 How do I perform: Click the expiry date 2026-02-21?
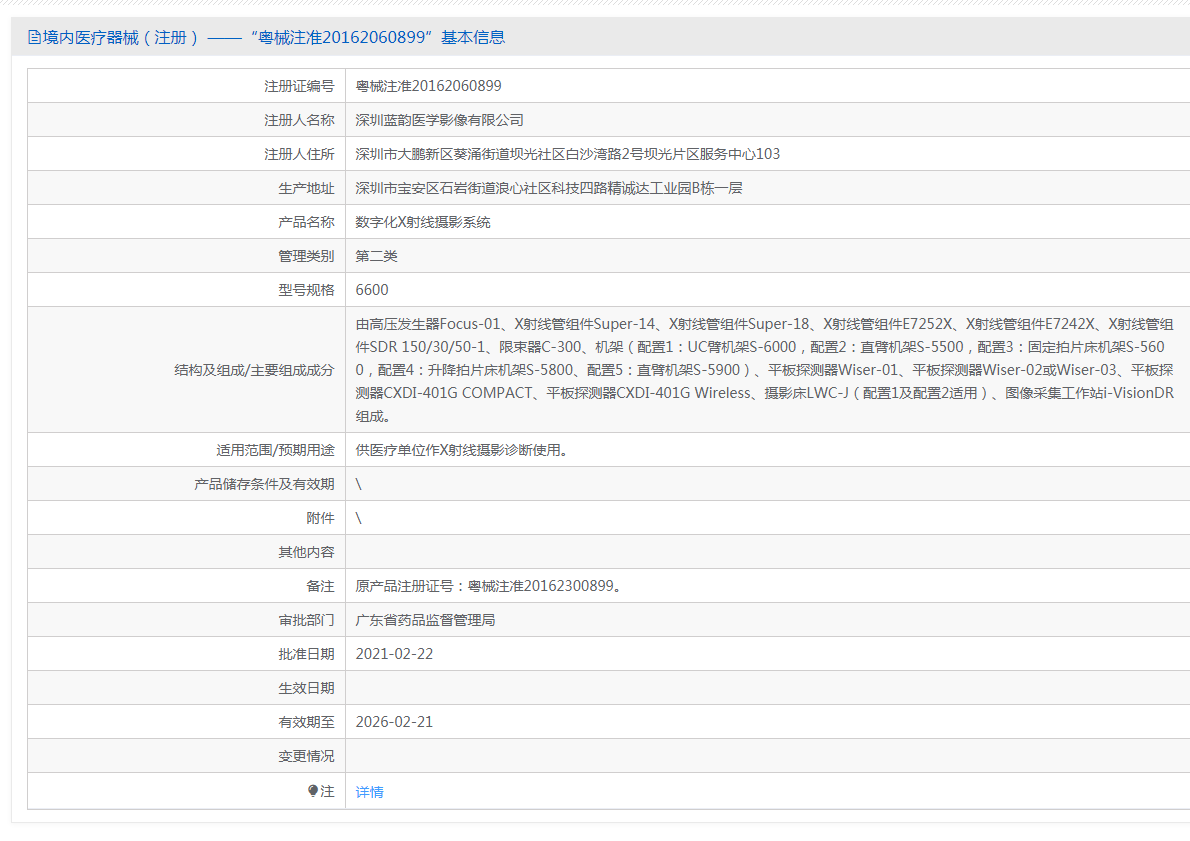[394, 722]
